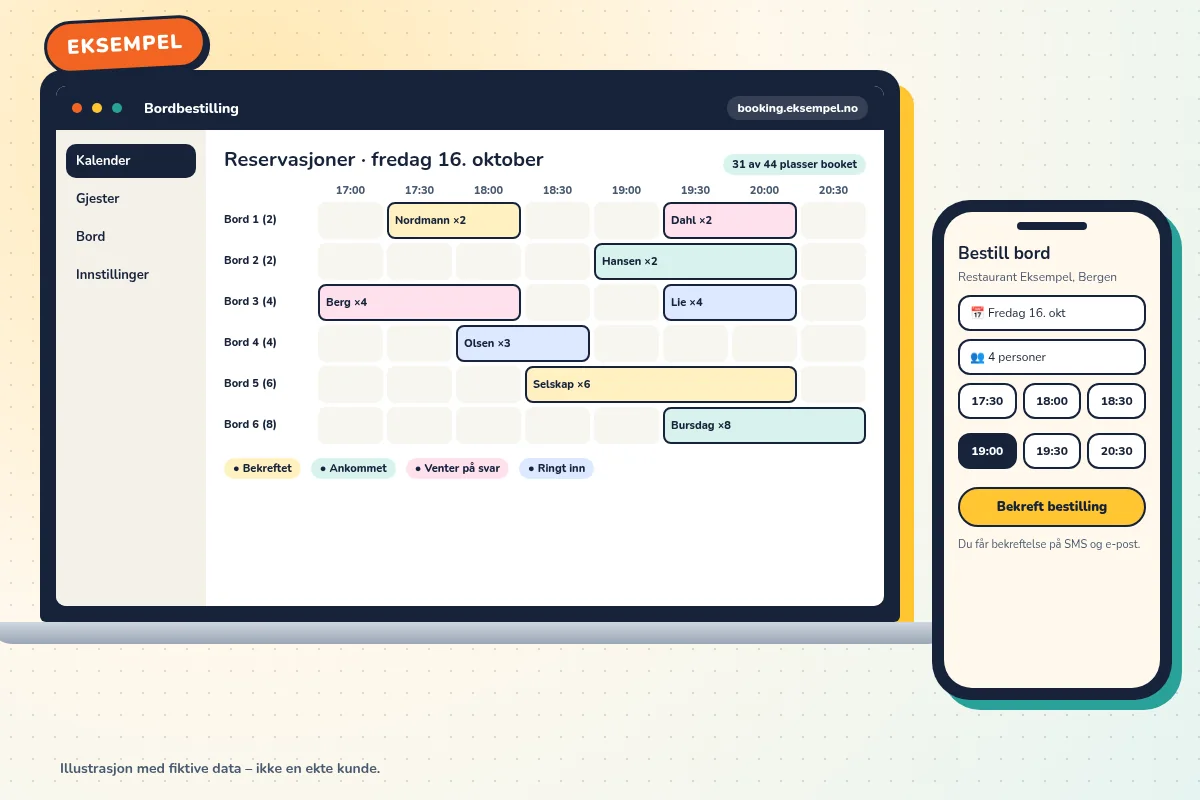Click the Bekreftet status legend chip
Image resolution: width=1200 pixels, height=800 pixels.
click(262, 468)
